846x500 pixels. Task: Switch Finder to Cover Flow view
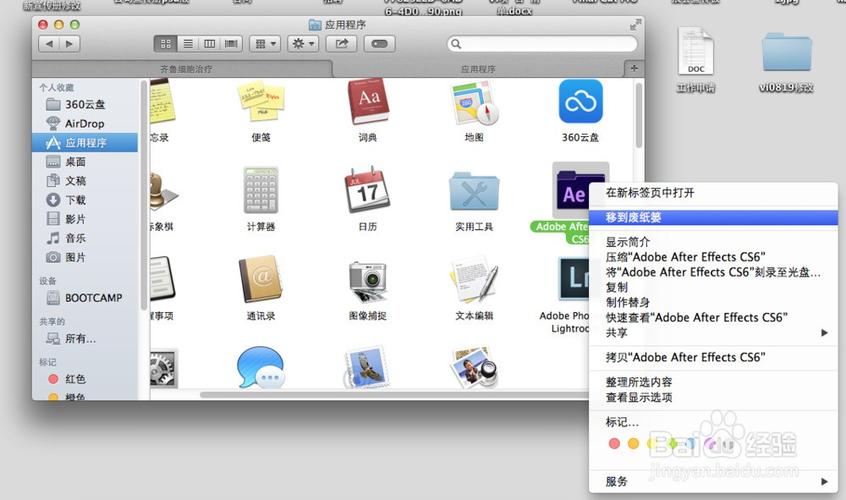pos(231,44)
